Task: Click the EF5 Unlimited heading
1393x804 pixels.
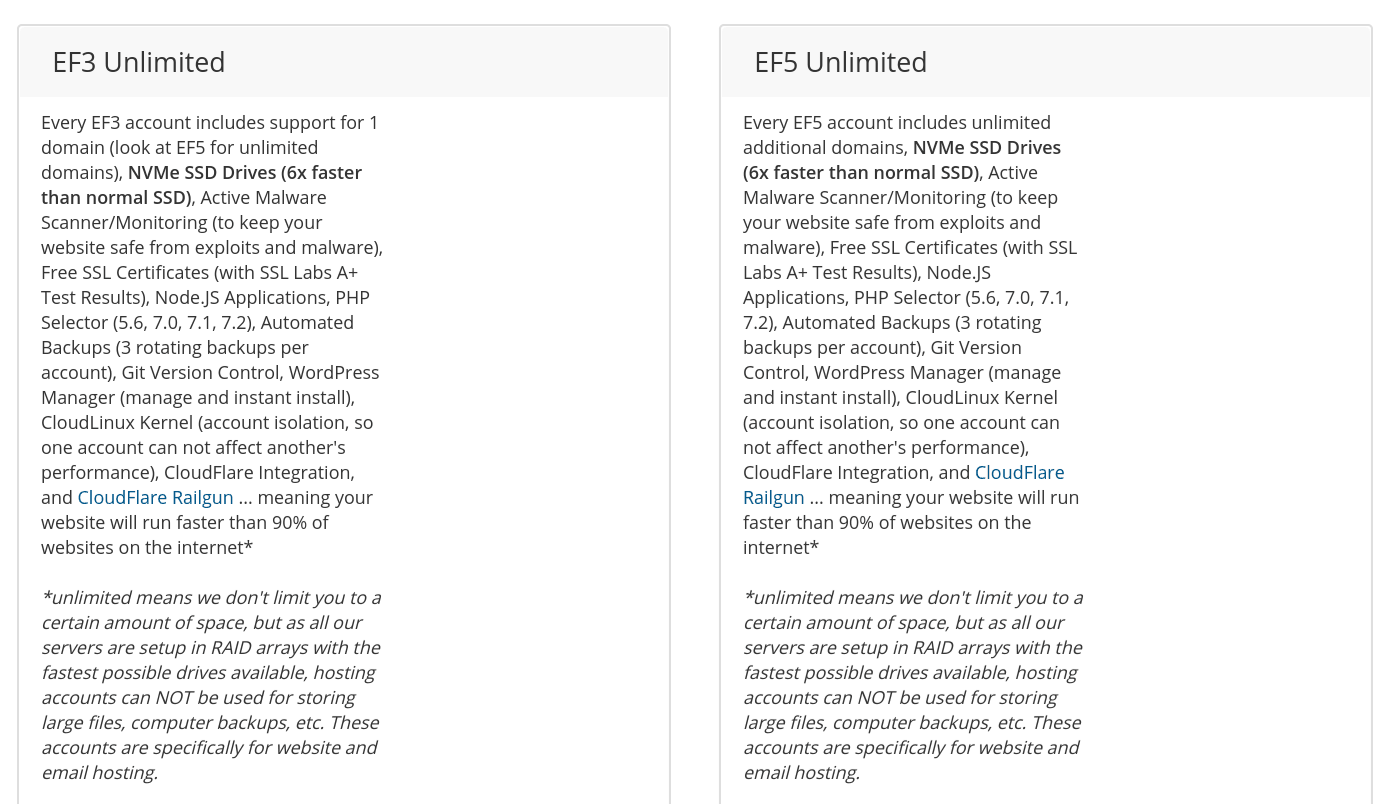Action: click(x=841, y=62)
